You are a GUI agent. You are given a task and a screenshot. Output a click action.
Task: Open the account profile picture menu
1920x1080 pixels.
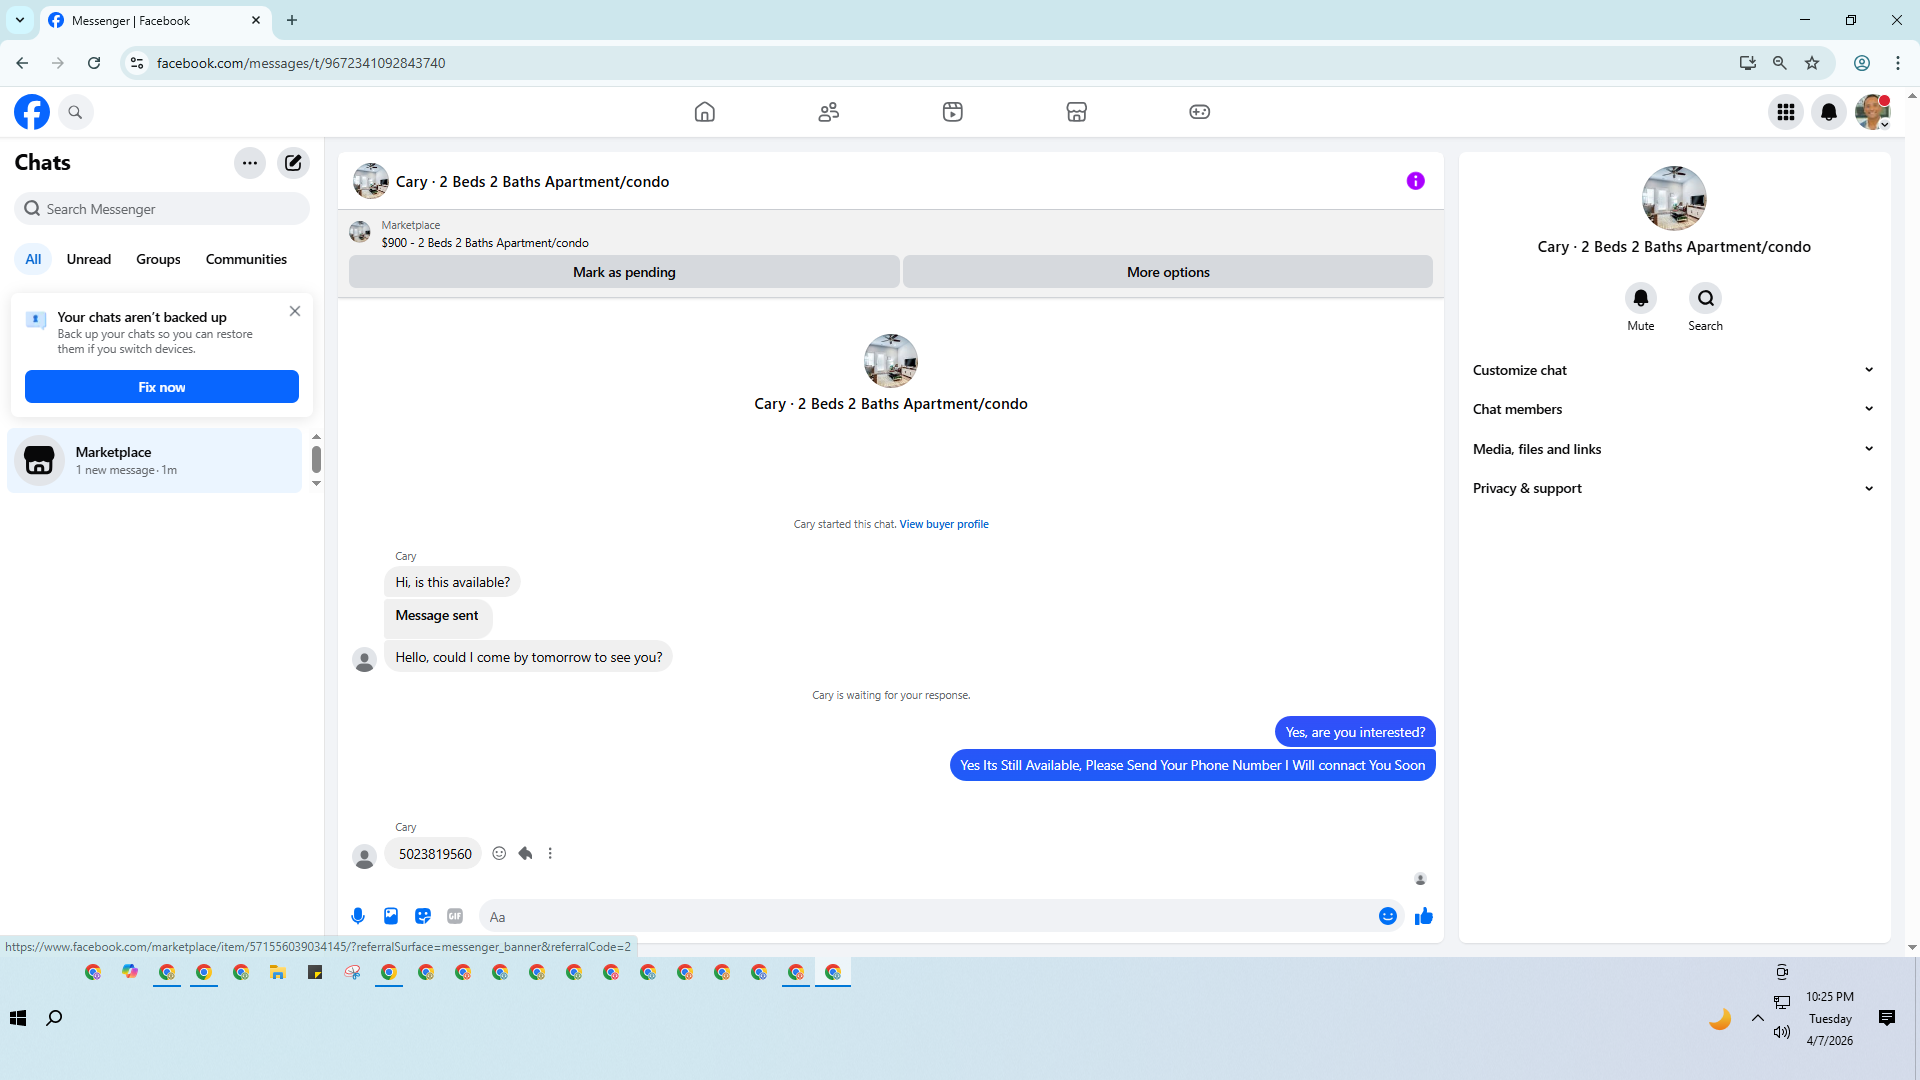(1873, 112)
